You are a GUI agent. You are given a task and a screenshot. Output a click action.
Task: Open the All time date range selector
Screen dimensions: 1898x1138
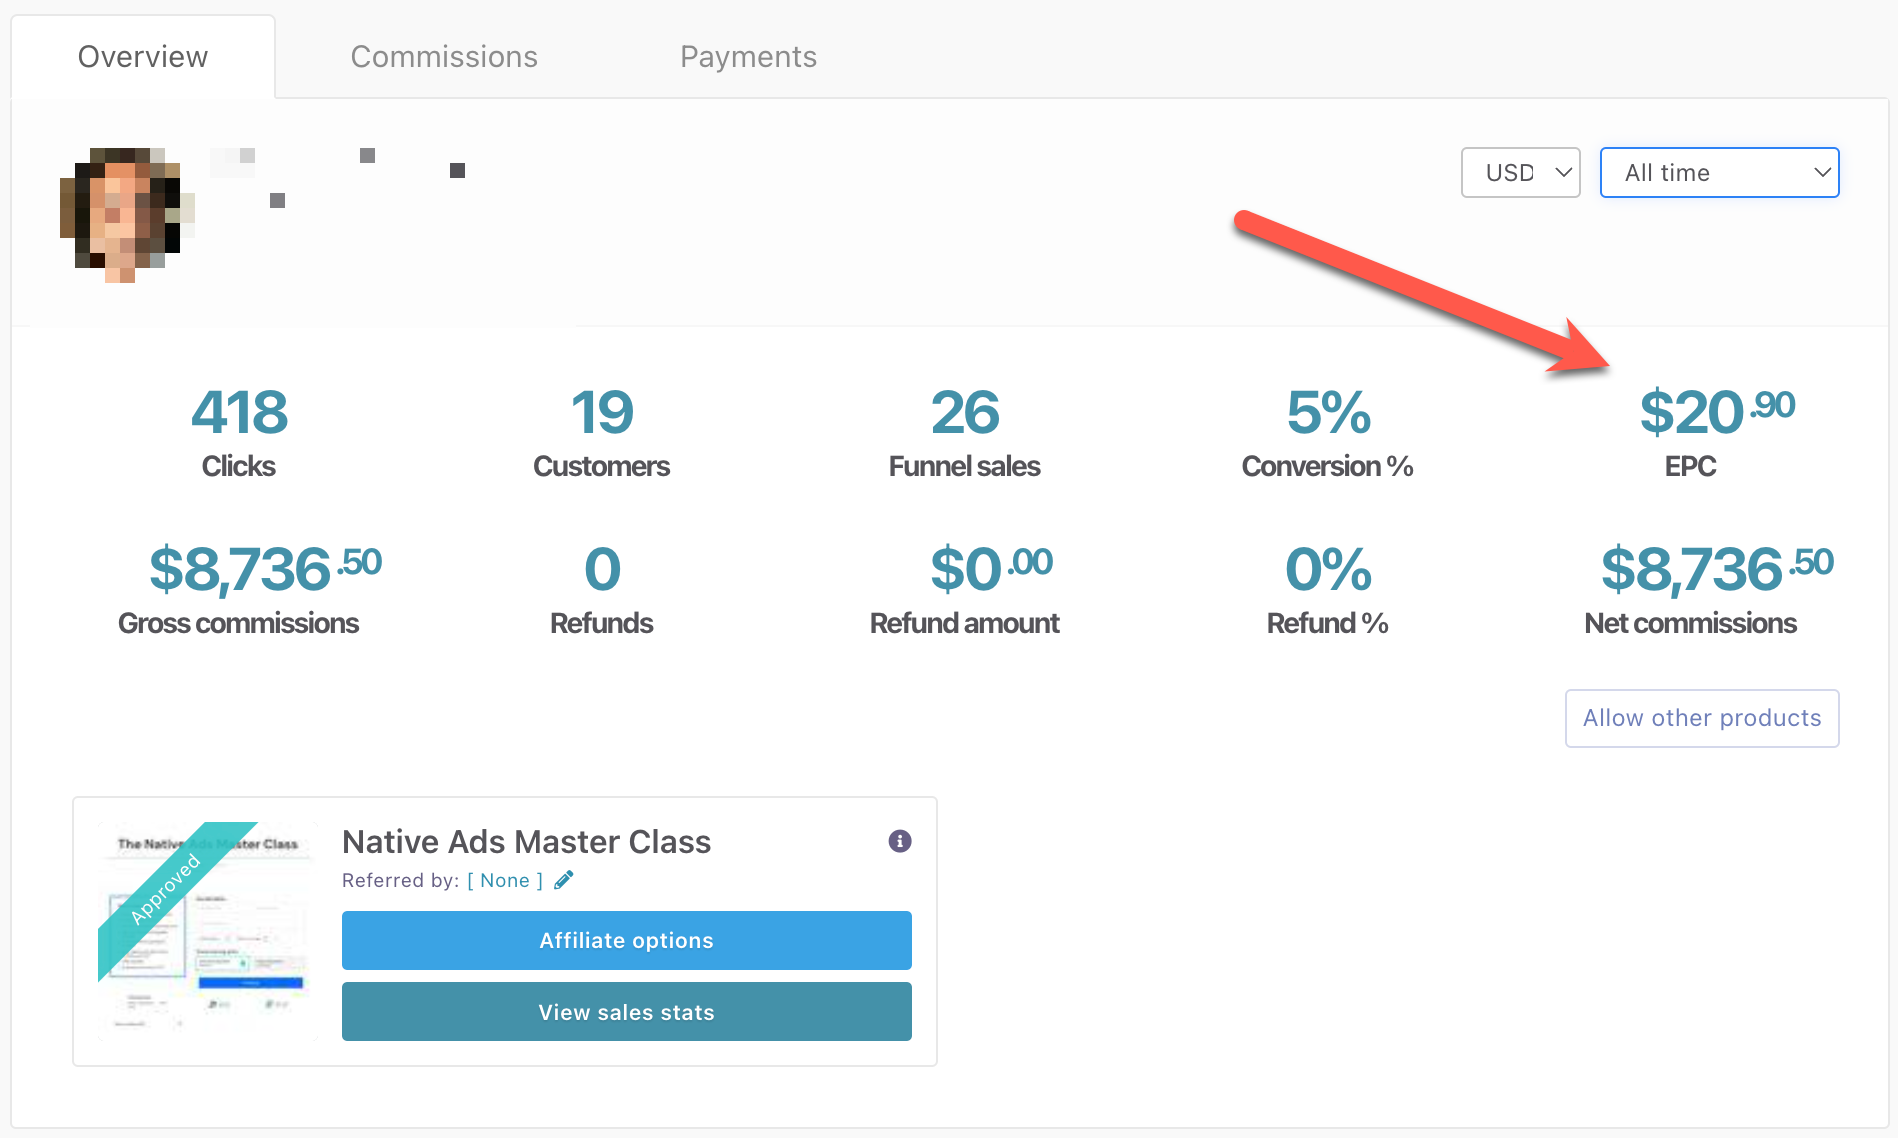[1718, 172]
